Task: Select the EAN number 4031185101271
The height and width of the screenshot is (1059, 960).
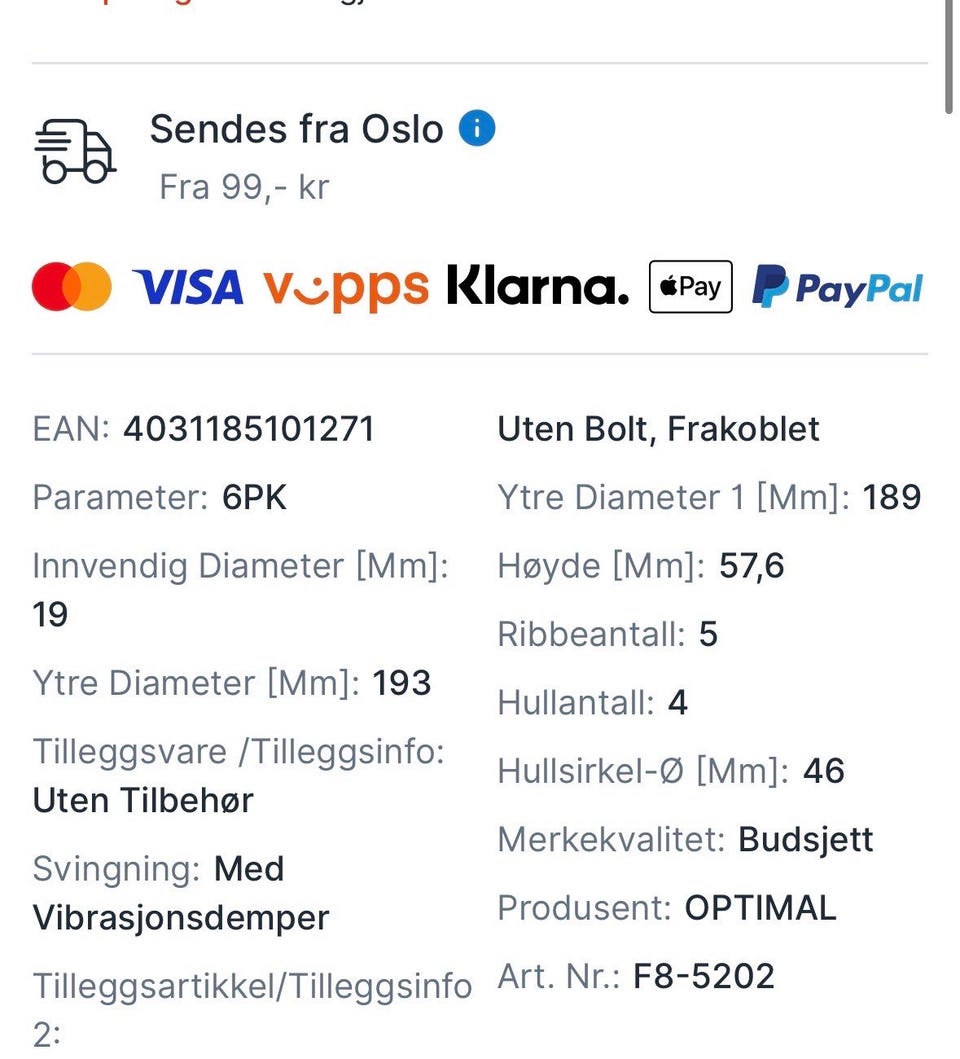Action: [x=249, y=429]
